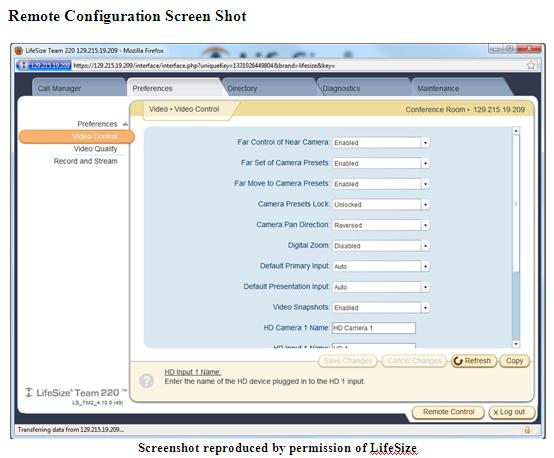The image size is (554, 458).
Task: Open Video Quality in the sidebar
Action: point(95,149)
